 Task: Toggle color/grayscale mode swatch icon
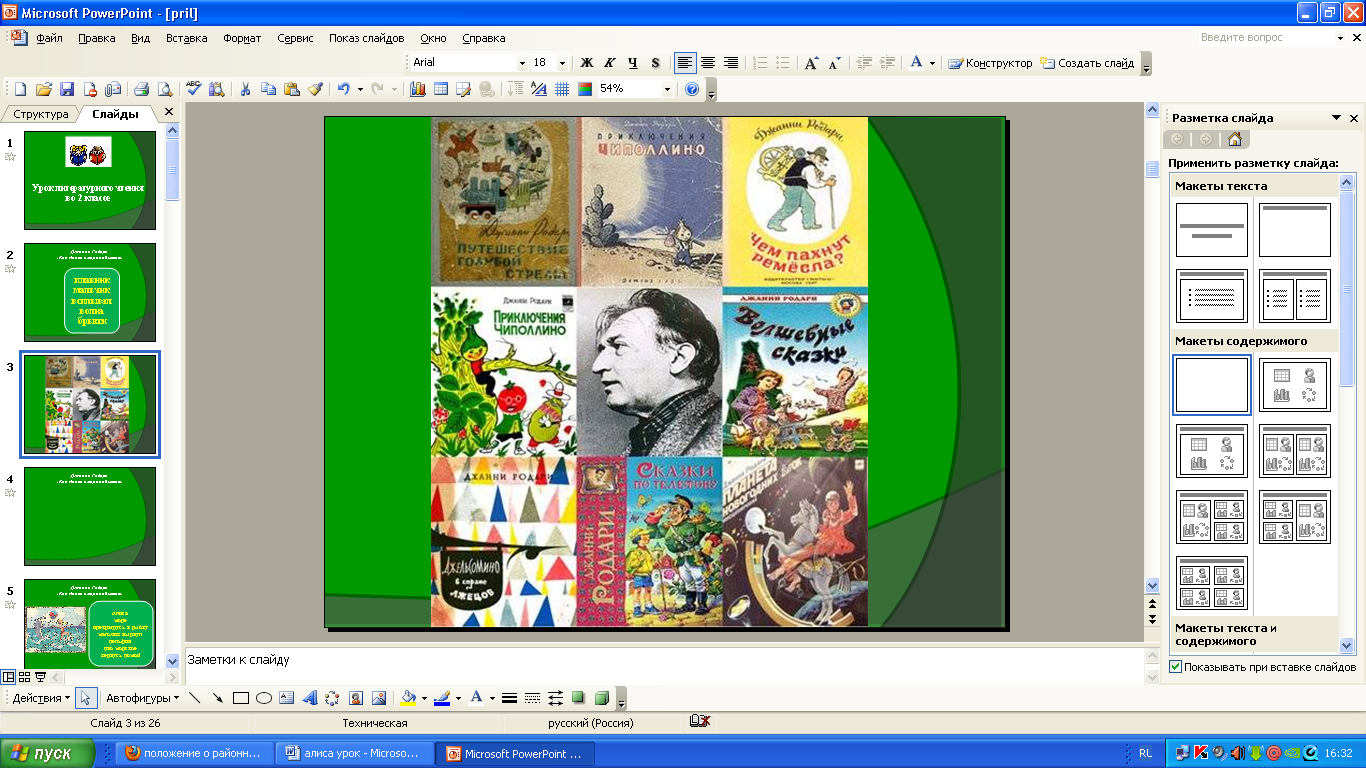585,89
